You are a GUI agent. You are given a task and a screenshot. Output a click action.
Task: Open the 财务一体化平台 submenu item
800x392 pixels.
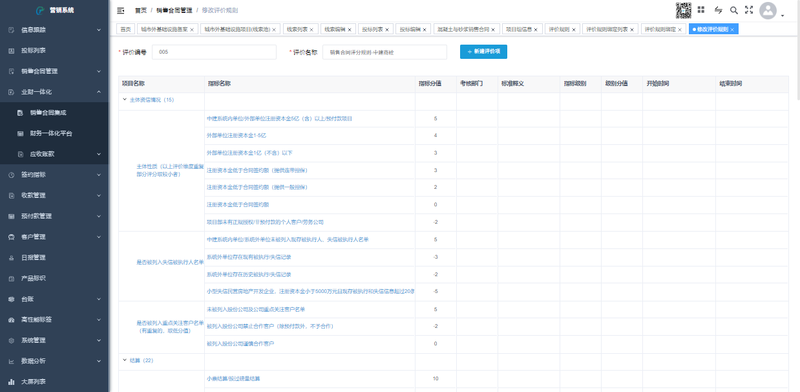tap(54, 133)
